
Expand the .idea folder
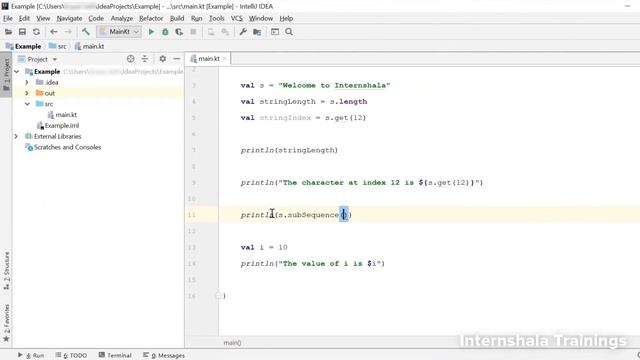27,82
